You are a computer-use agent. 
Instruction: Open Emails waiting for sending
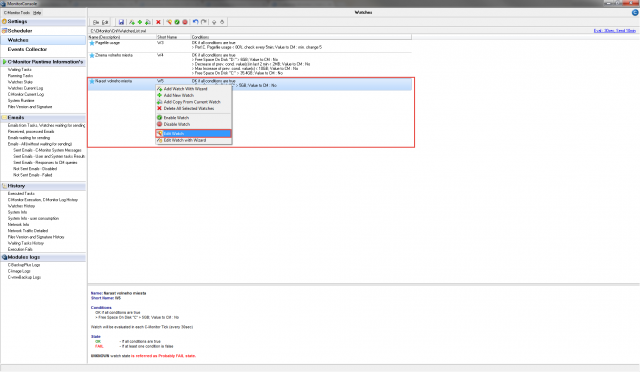tap(29, 138)
